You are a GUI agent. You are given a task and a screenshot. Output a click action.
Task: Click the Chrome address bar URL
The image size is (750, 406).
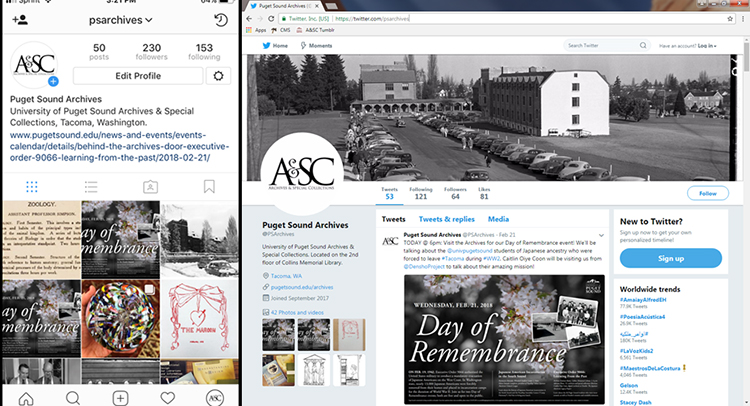click(x=372, y=19)
